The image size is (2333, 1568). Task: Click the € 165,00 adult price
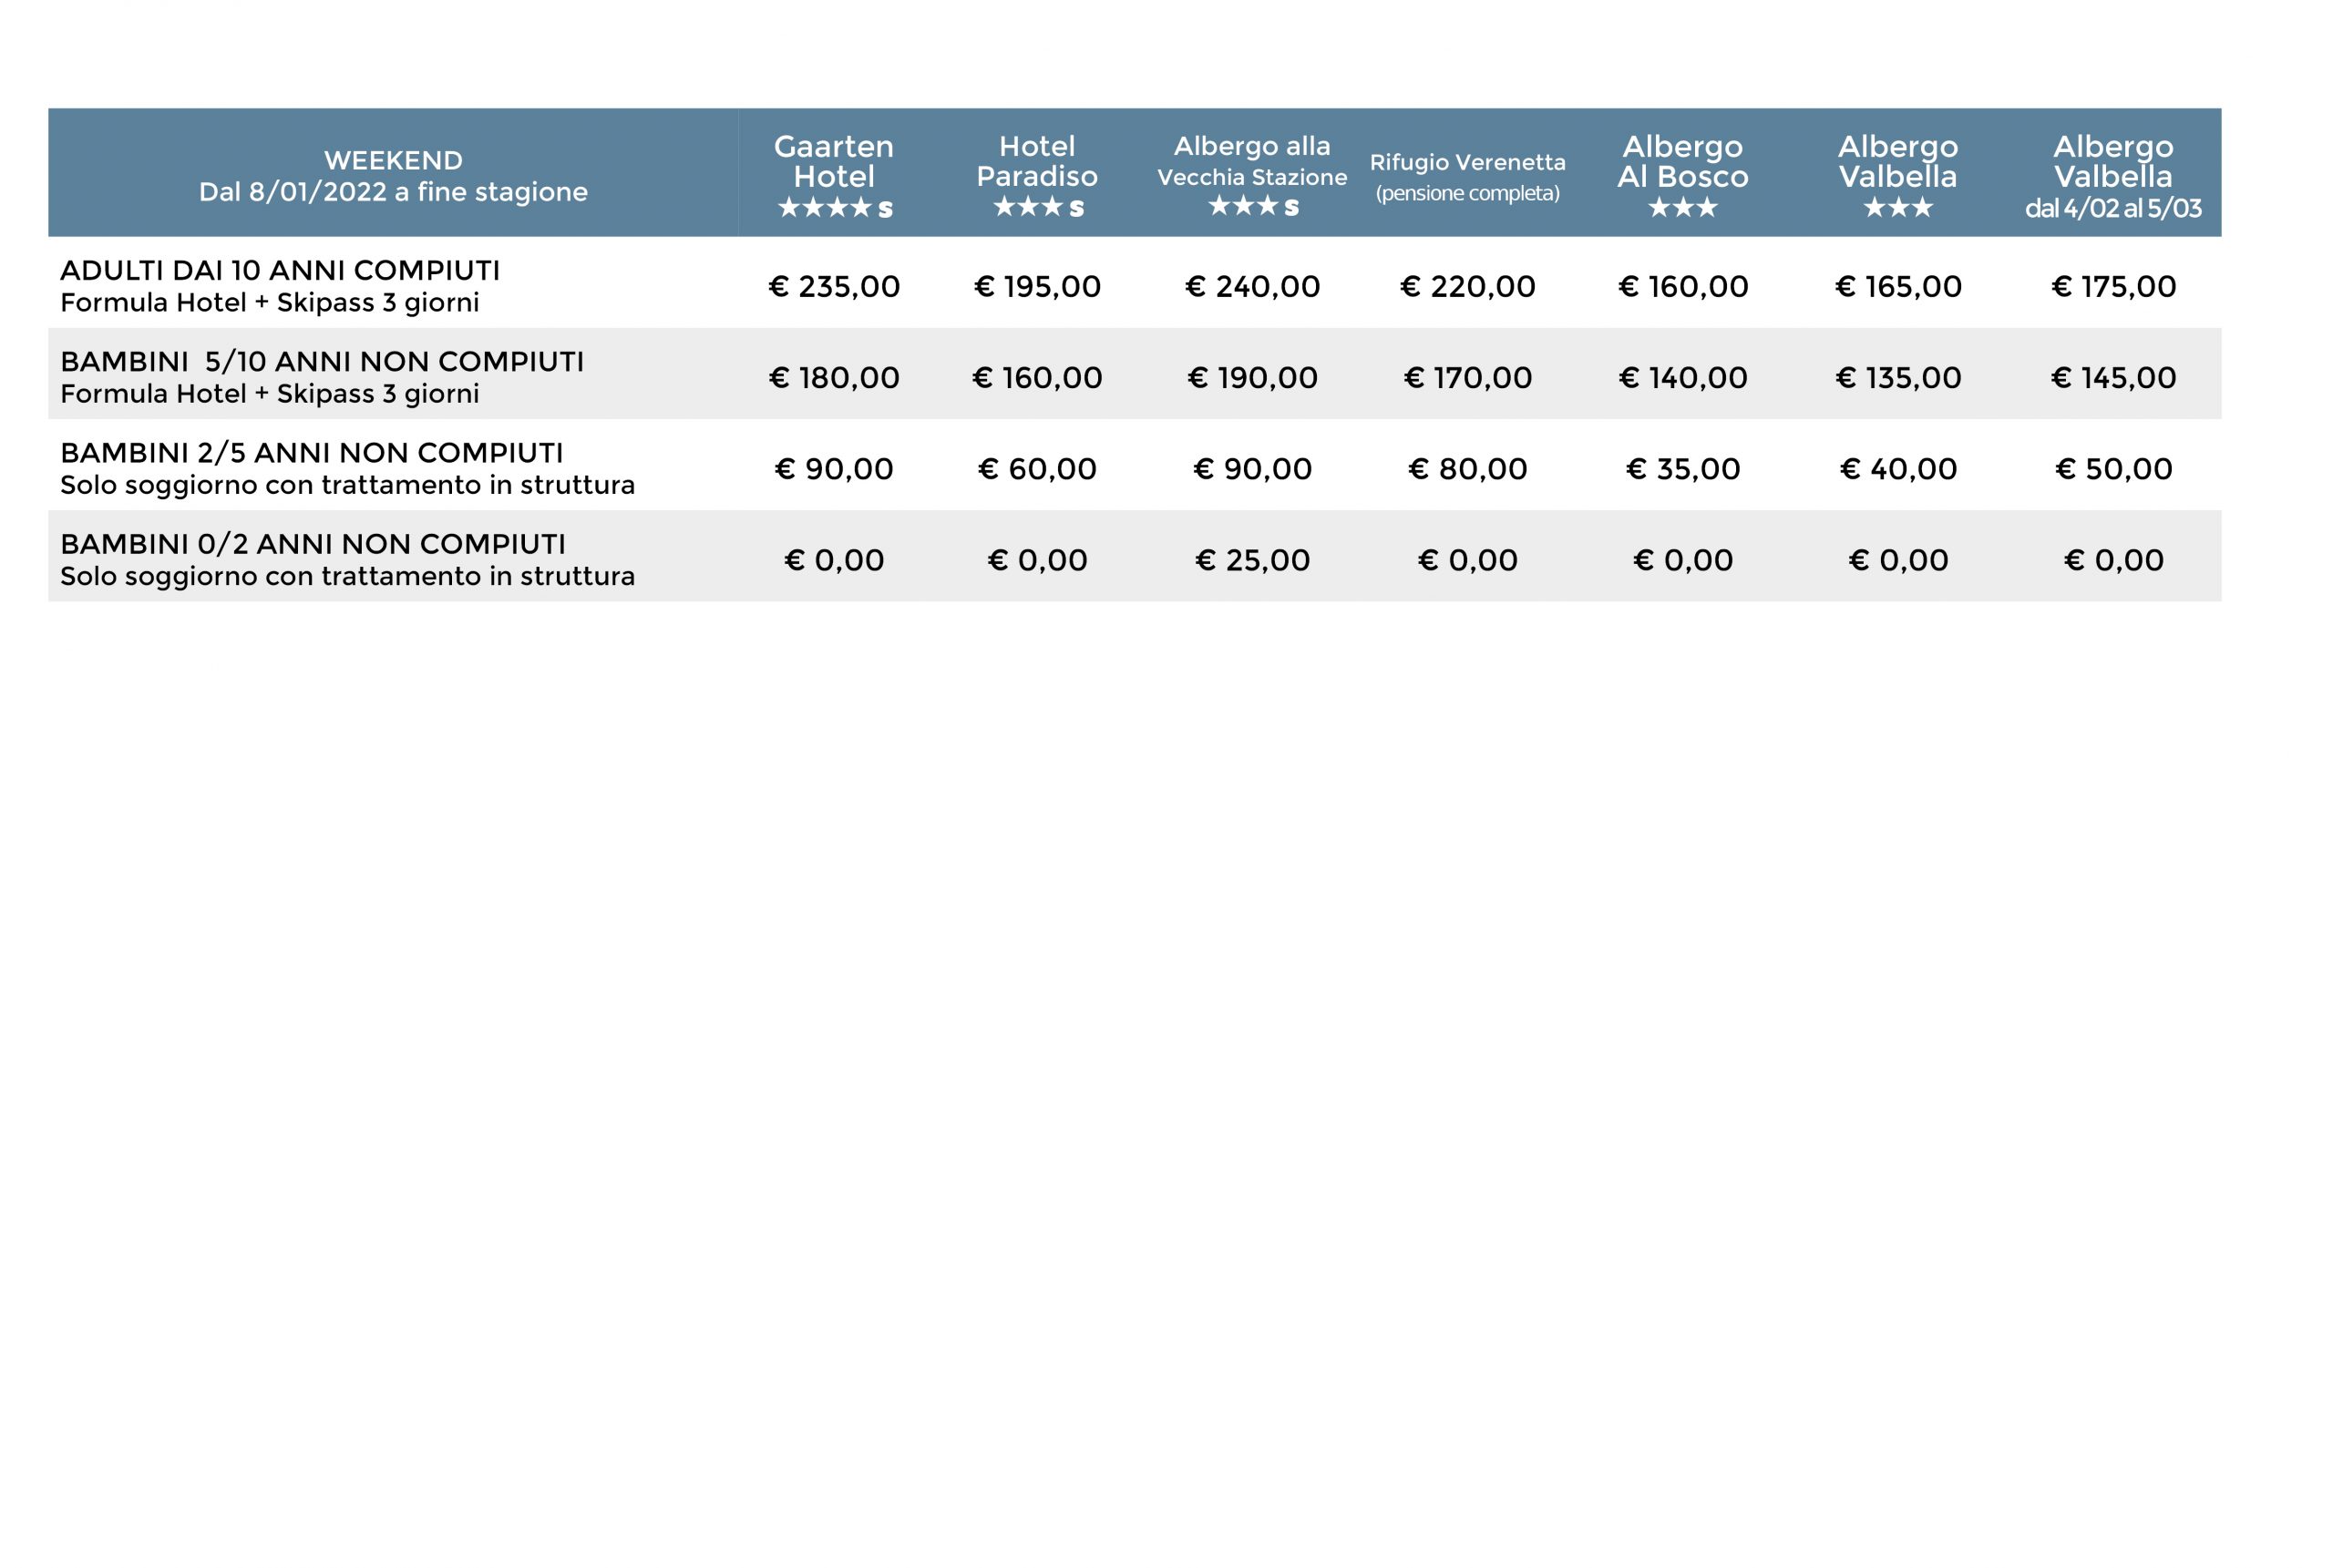[1898, 287]
